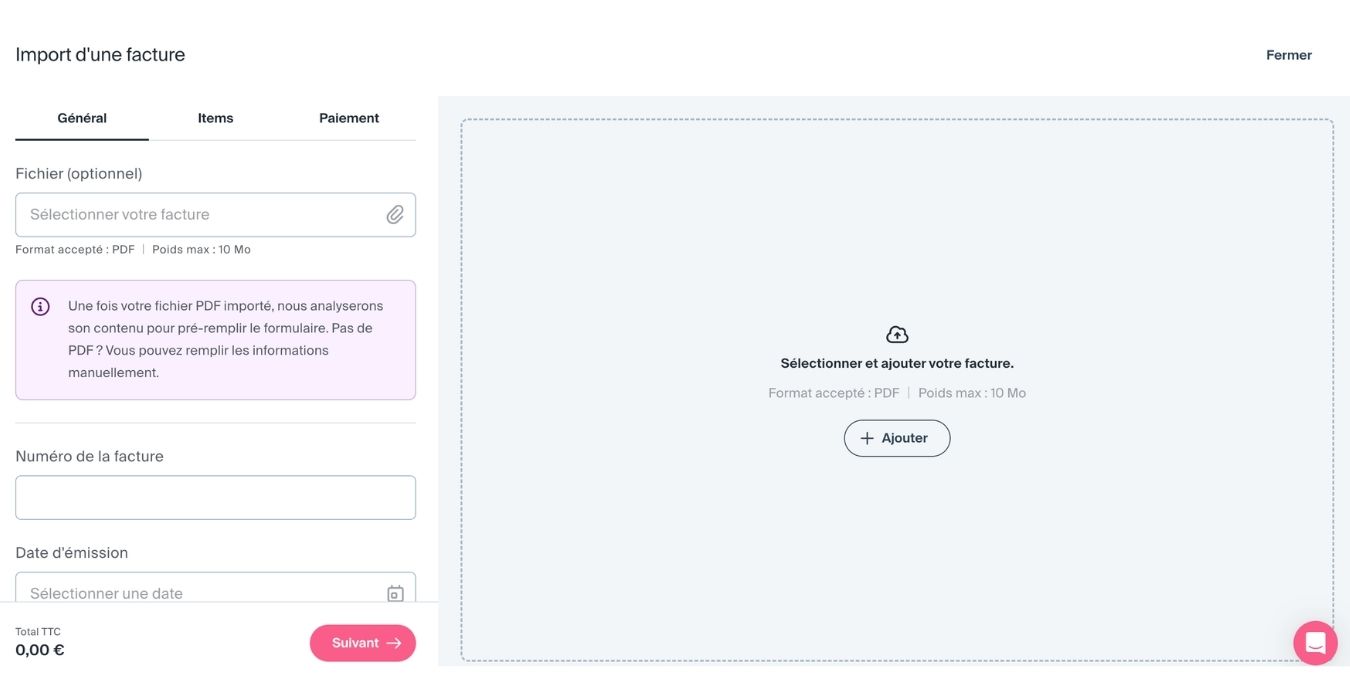Click the Suivant button
The height and width of the screenshot is (700, 1350).
pos(363,643)
